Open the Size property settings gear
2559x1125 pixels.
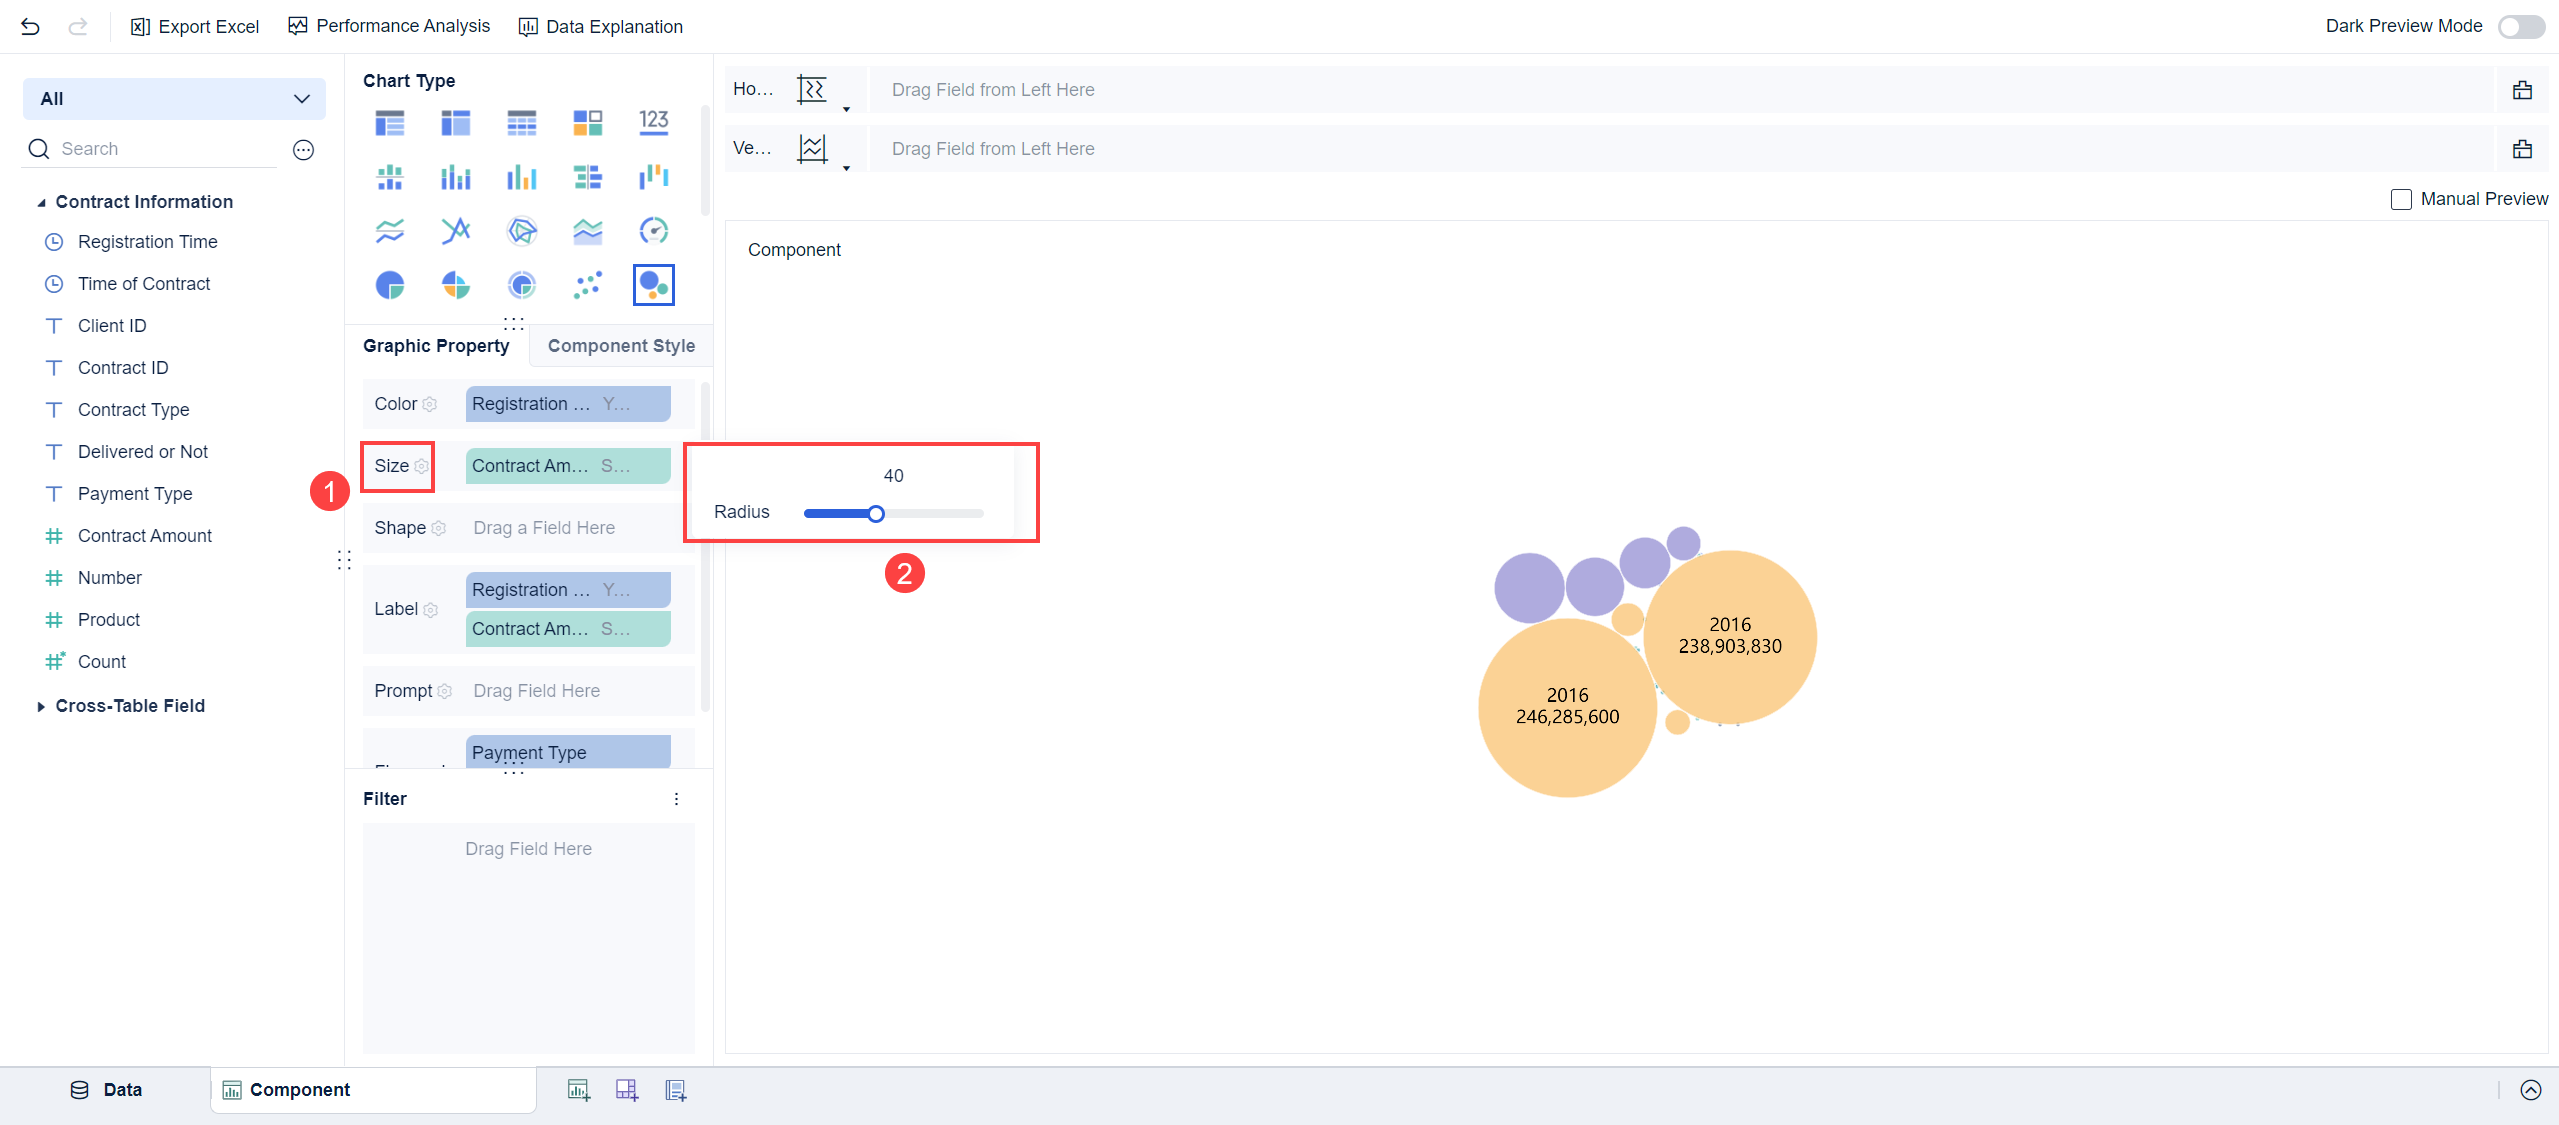coord(421,466)
